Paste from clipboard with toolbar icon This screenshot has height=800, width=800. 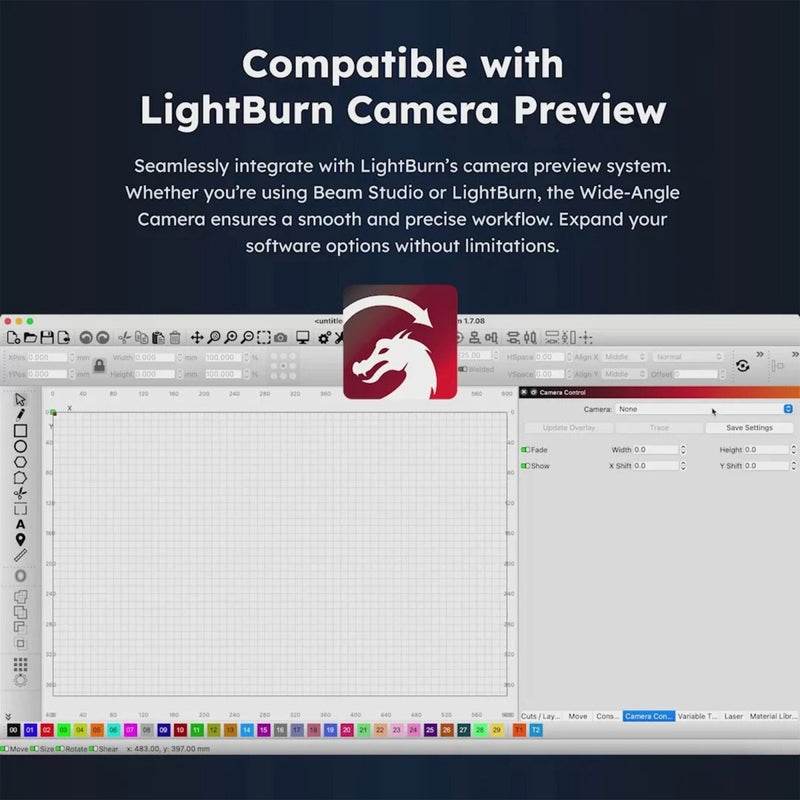[158, 337]
